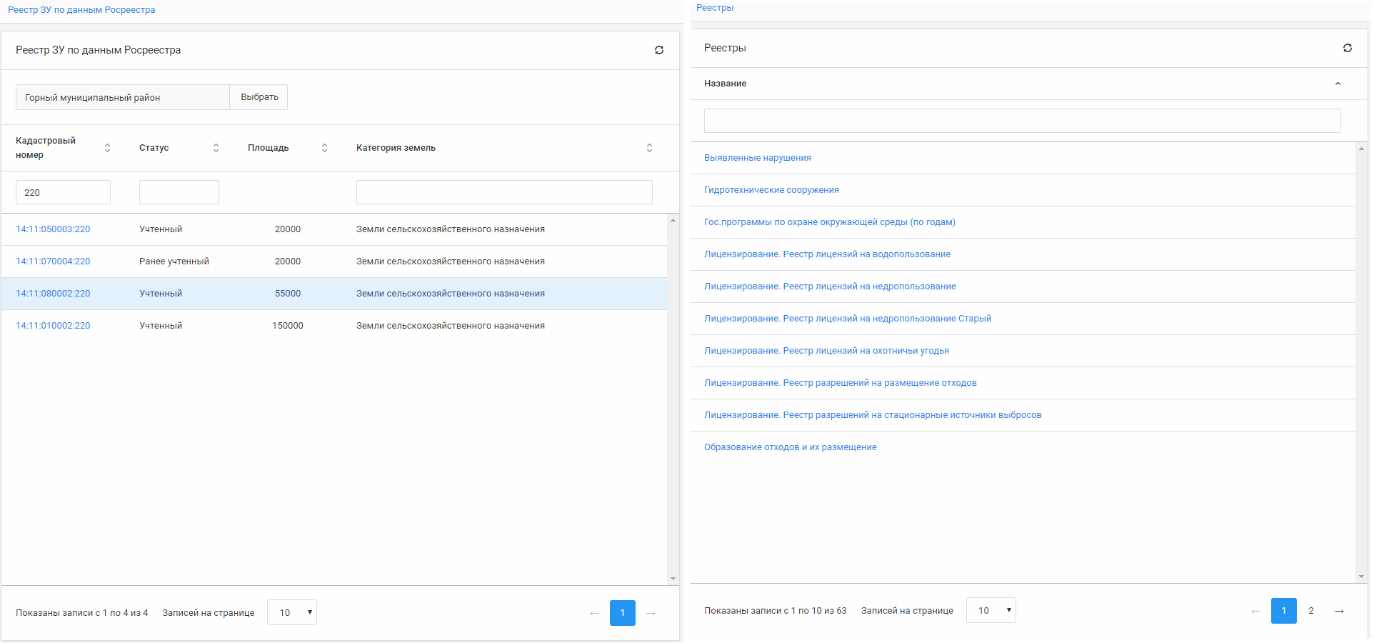Sort by Площадь column arrows
1374x643 pixels.
tap(324, 148)
